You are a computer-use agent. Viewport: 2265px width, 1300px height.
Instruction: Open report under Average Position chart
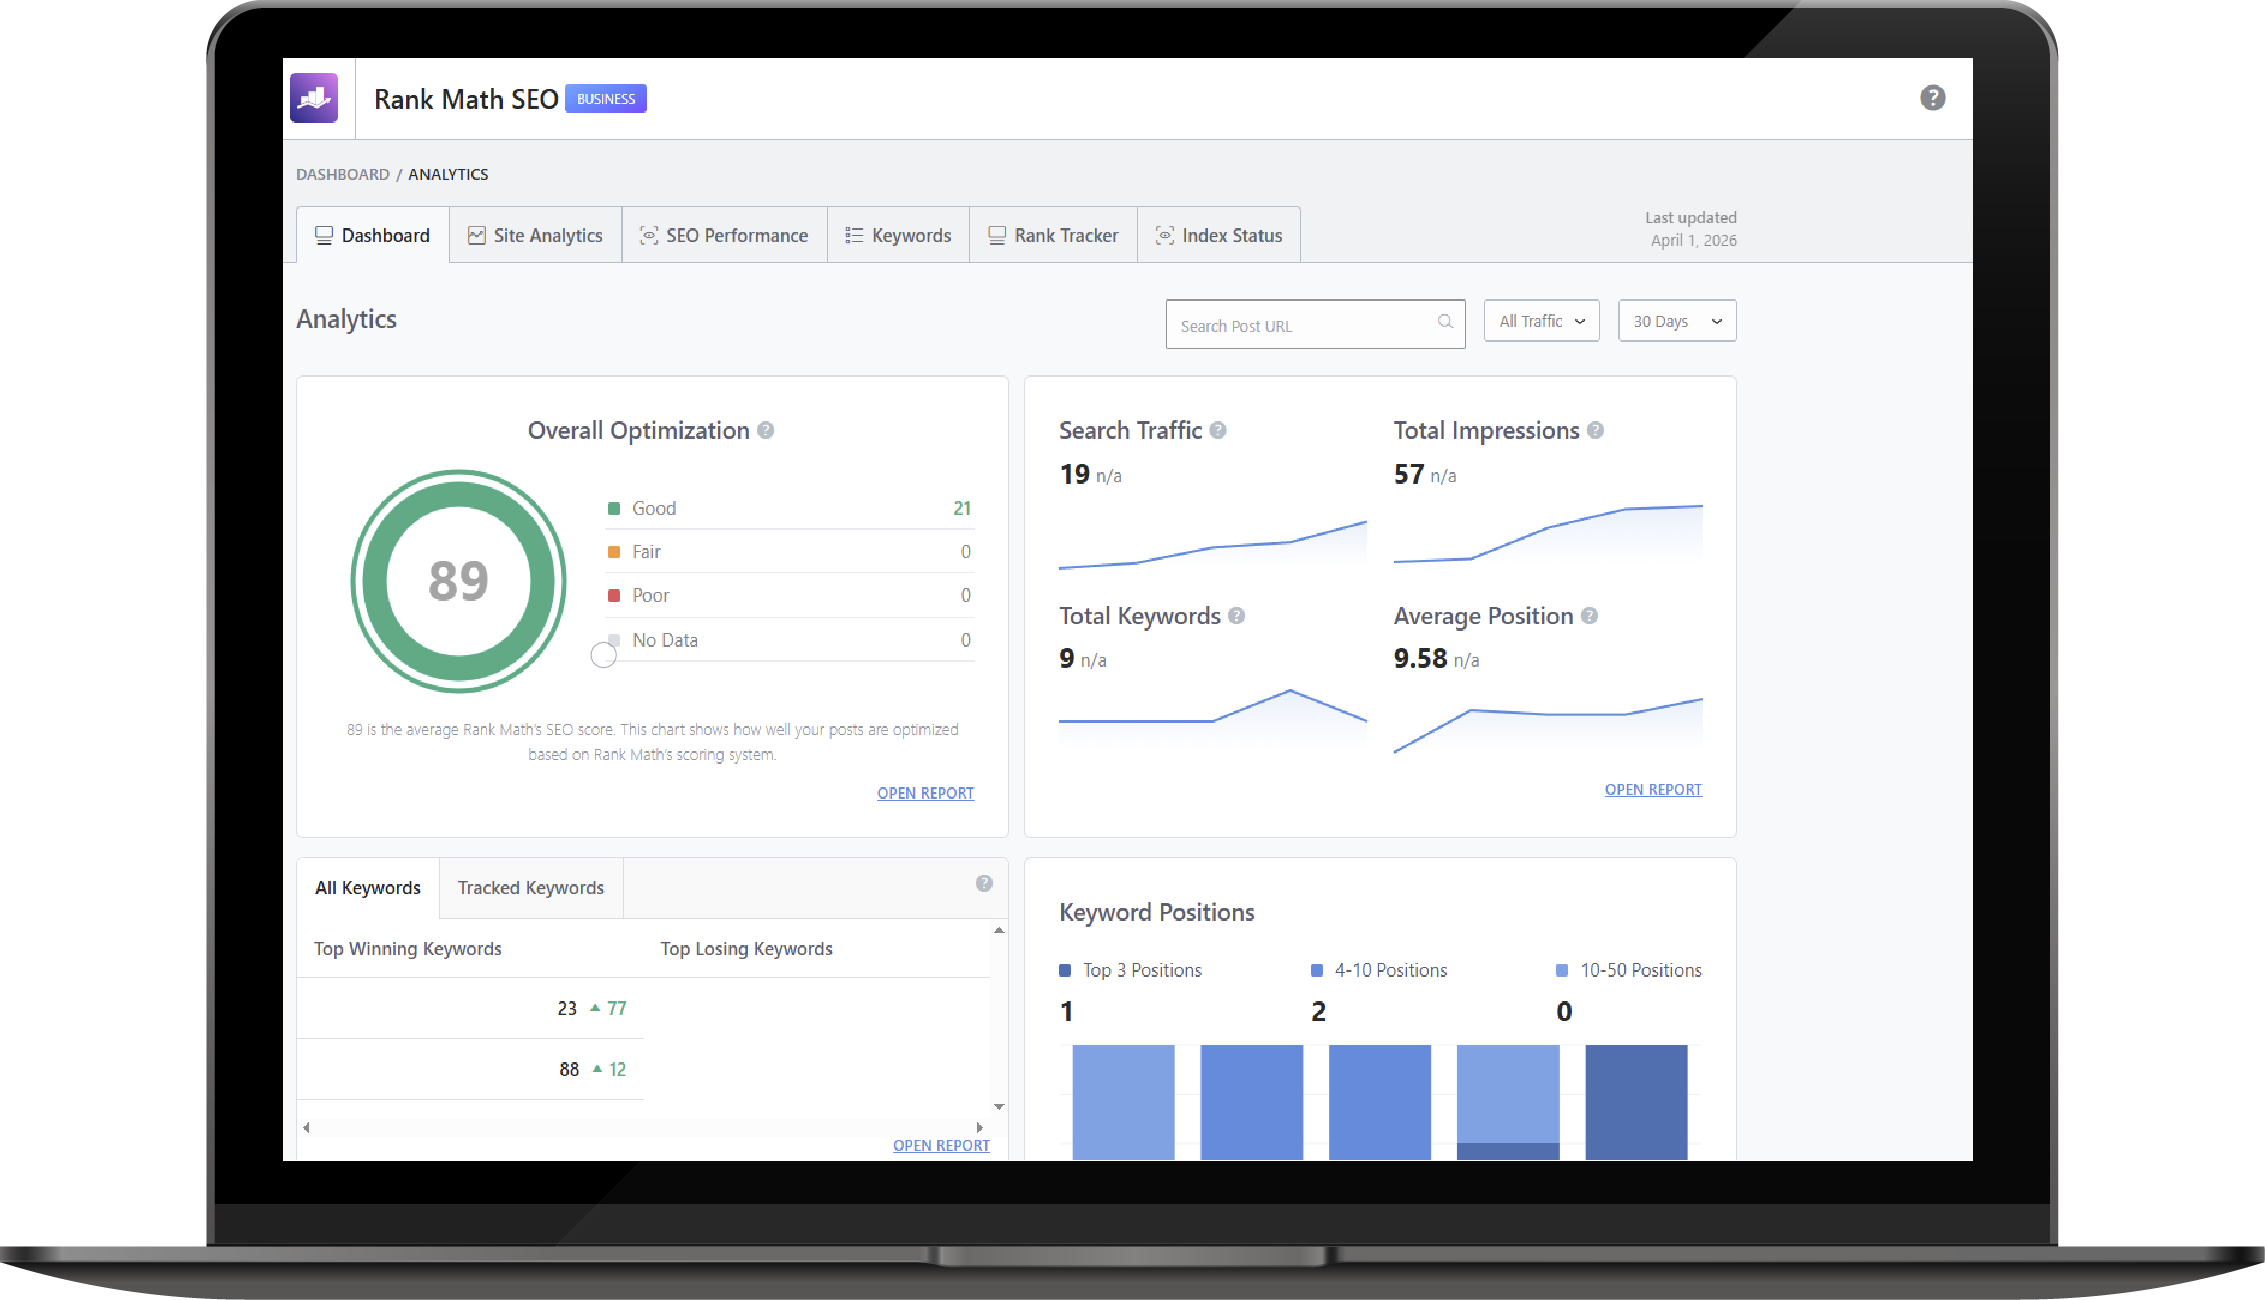1653,790
